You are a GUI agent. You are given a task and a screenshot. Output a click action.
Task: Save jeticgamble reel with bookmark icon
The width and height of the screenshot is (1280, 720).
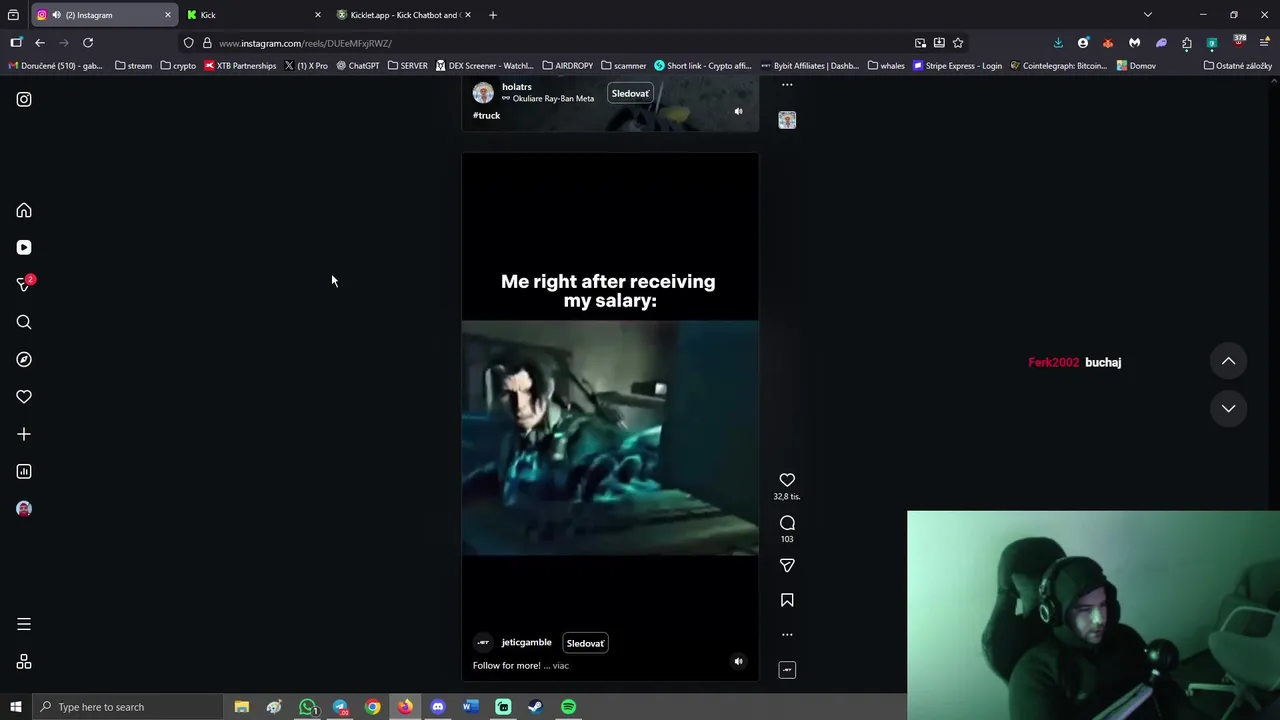click(x=787, y=600)
